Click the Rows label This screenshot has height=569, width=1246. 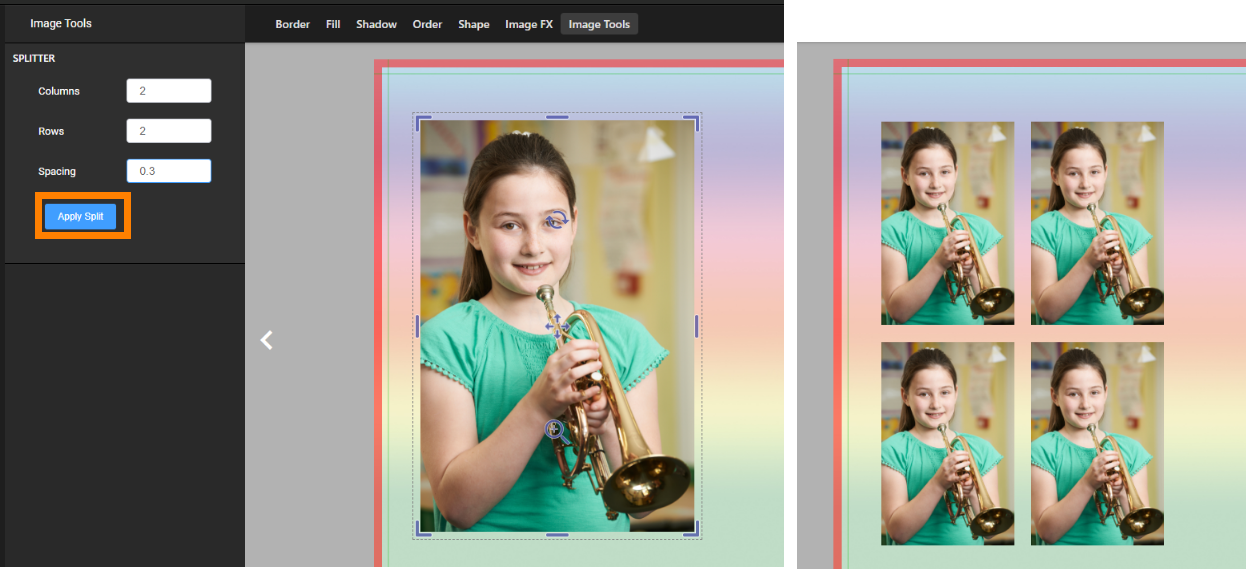click(x=51, y=131)
